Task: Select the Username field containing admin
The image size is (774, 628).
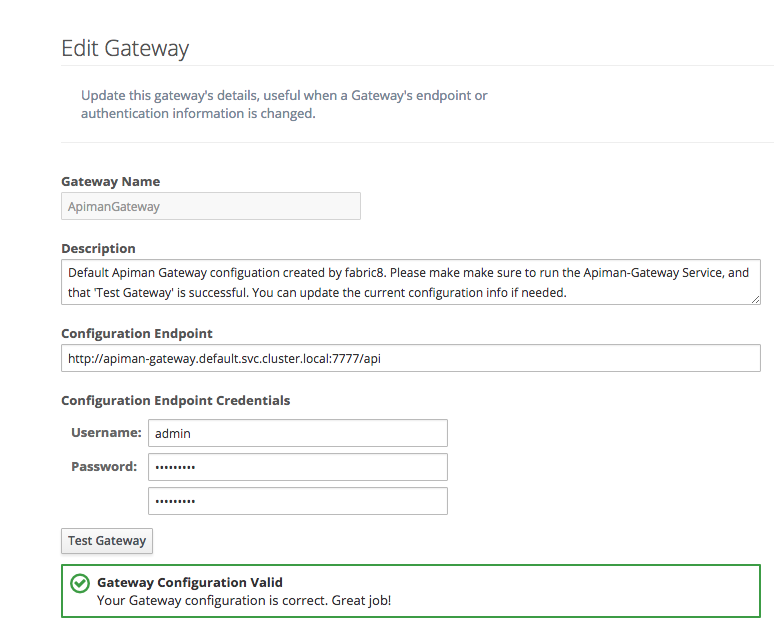Action: pos(297,433)
